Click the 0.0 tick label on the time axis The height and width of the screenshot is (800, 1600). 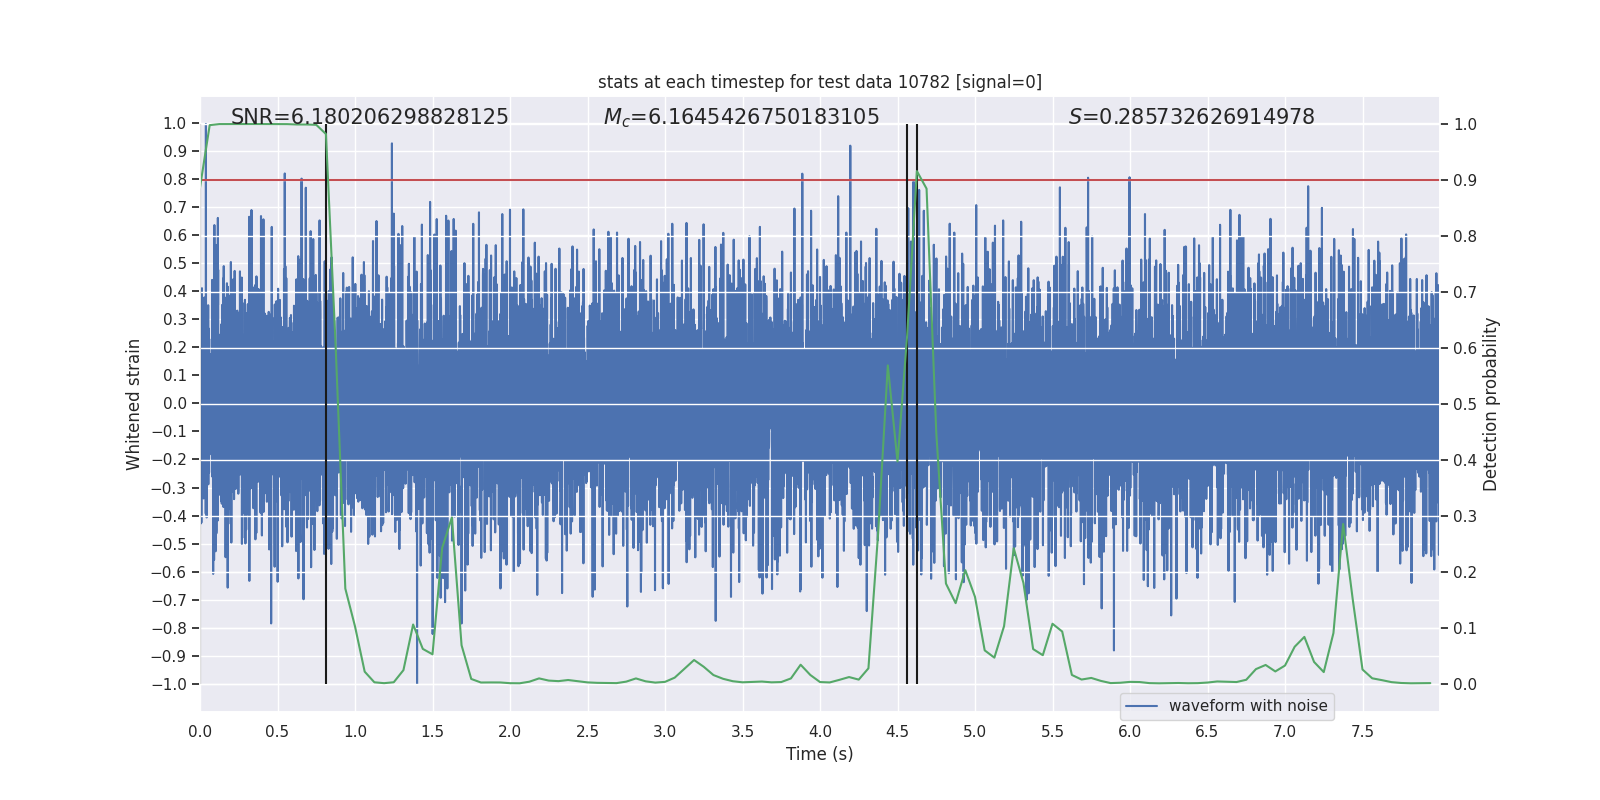coord(200,731)
